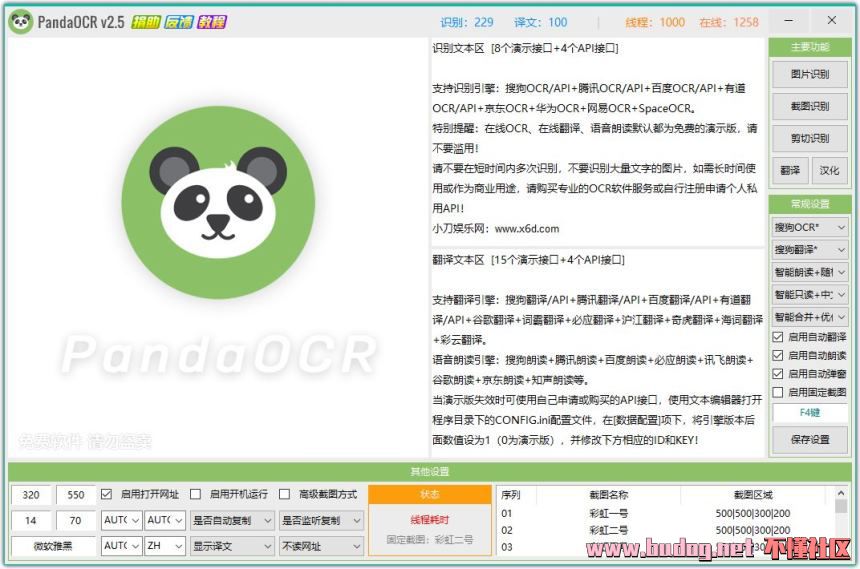Click the F4键 hotkey field

pyautogui.click(x=810, y=413)
